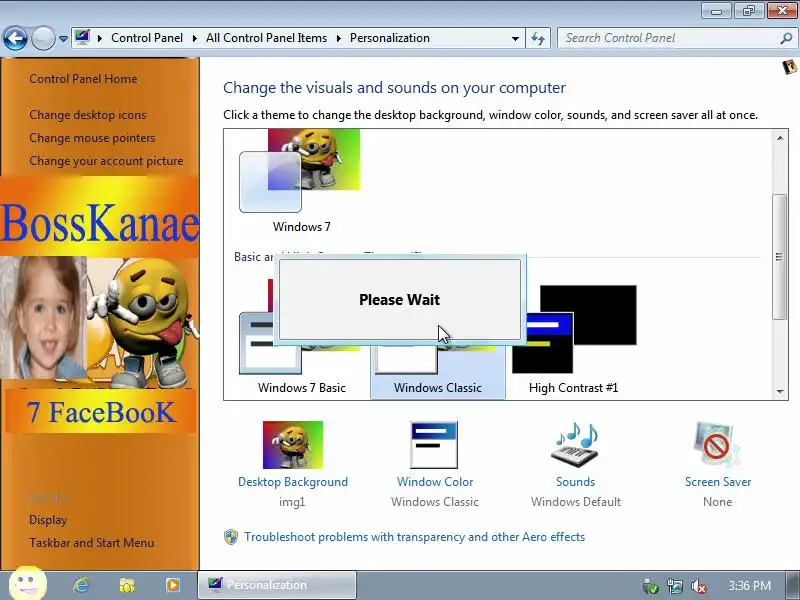
Task: Open the Start menu smiley orb
Action: [x=28, y=583]
